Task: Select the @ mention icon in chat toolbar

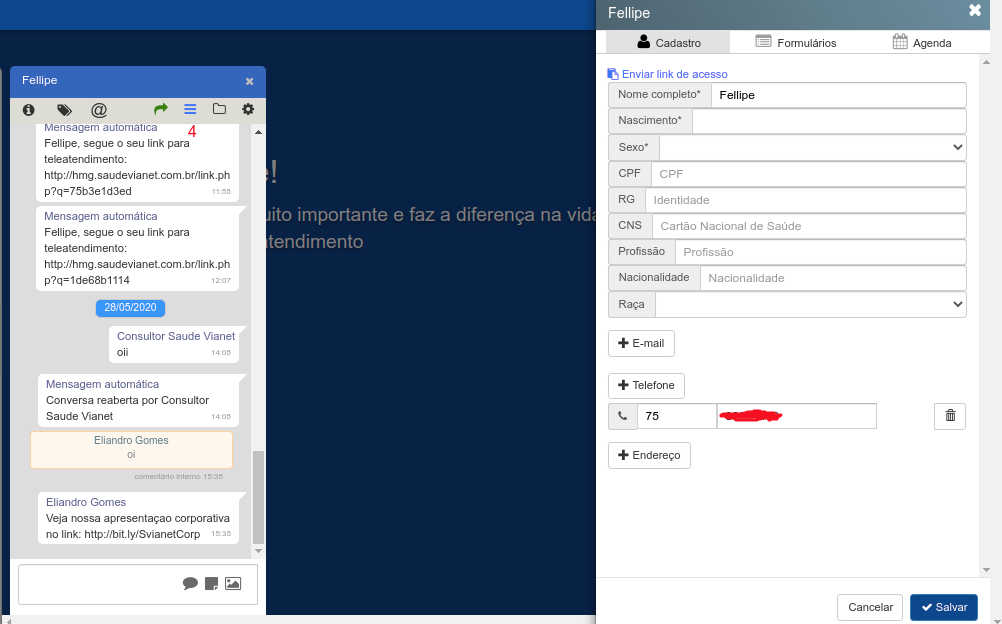Action: point(98,110)
